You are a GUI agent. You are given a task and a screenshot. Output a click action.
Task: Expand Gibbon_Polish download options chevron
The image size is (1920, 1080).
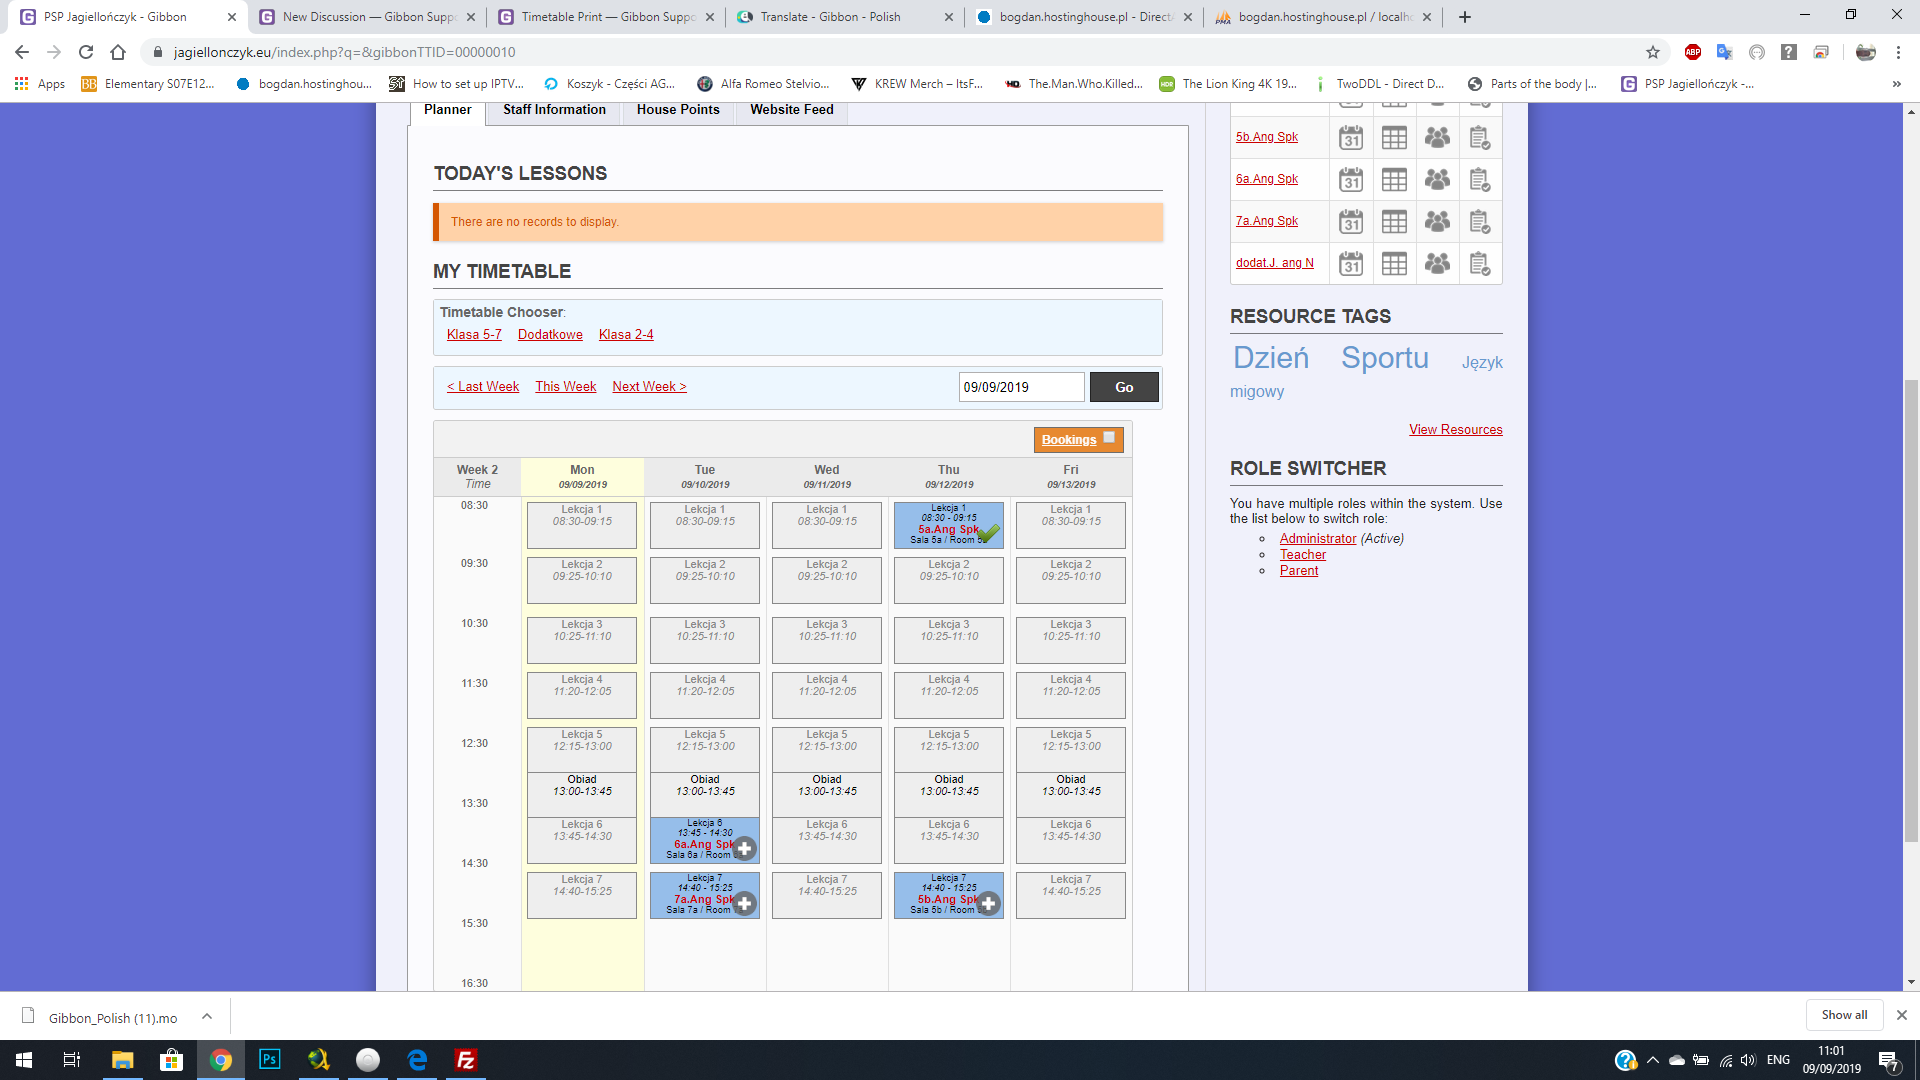[x=207, y=1016]
